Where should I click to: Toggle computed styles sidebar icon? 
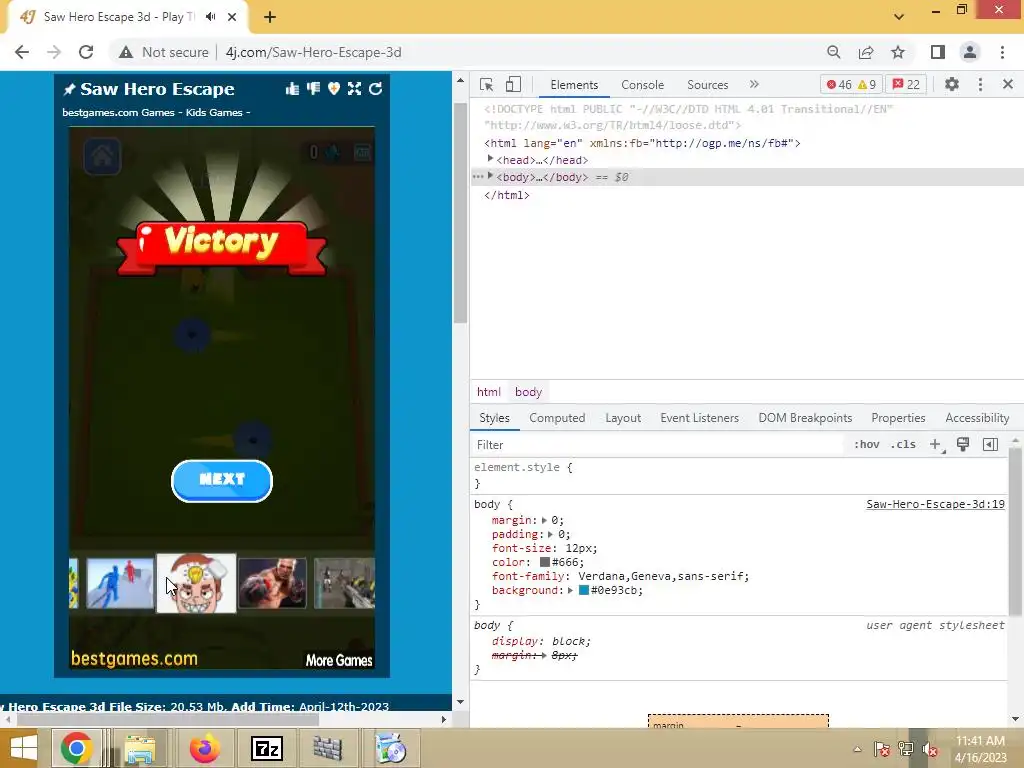[x=990, y=445]
